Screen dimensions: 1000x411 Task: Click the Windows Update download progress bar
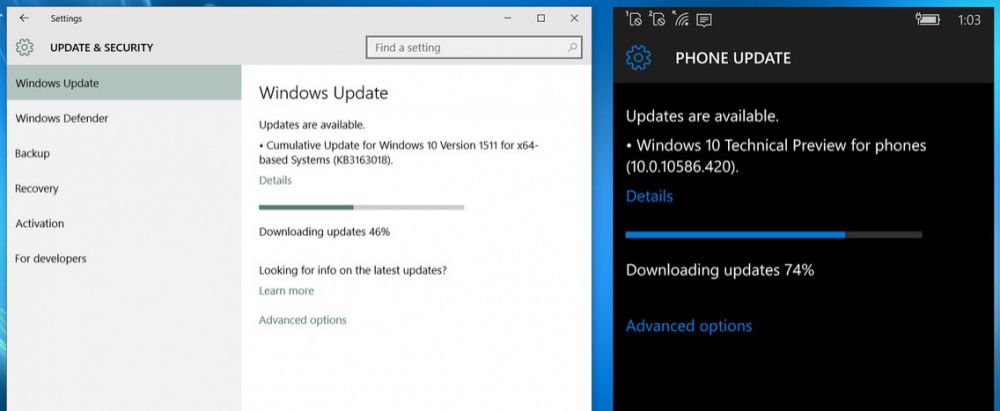click(x=362, y=207)
